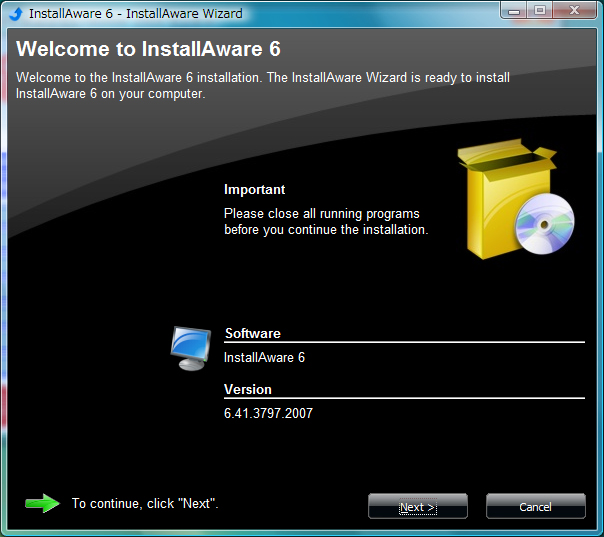604x537 pixels.
Task: Click the green arrow icon beside continue hint
Action: pos(42,503)
